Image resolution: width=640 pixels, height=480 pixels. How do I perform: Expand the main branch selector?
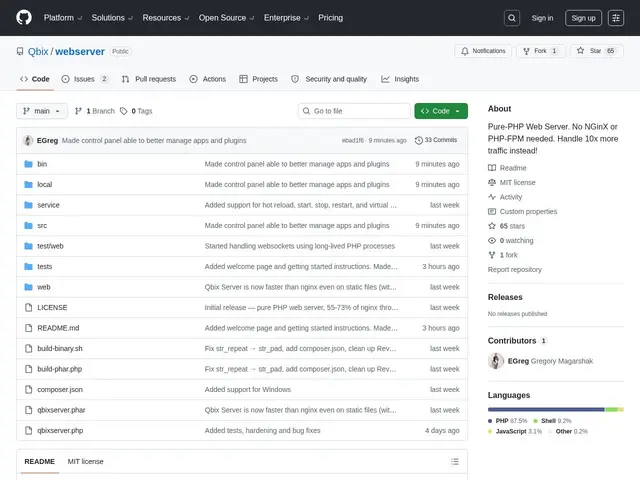coord(42,111)
